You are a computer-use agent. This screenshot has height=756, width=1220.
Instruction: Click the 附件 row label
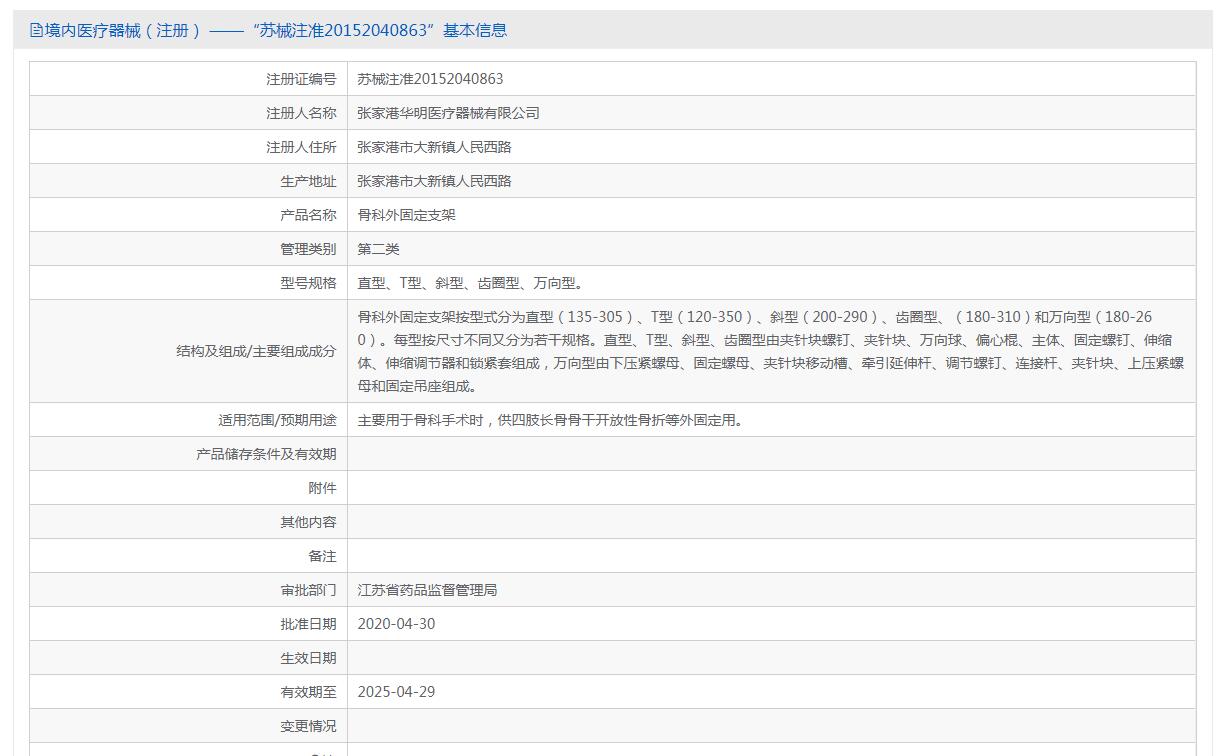coord(322,488)
